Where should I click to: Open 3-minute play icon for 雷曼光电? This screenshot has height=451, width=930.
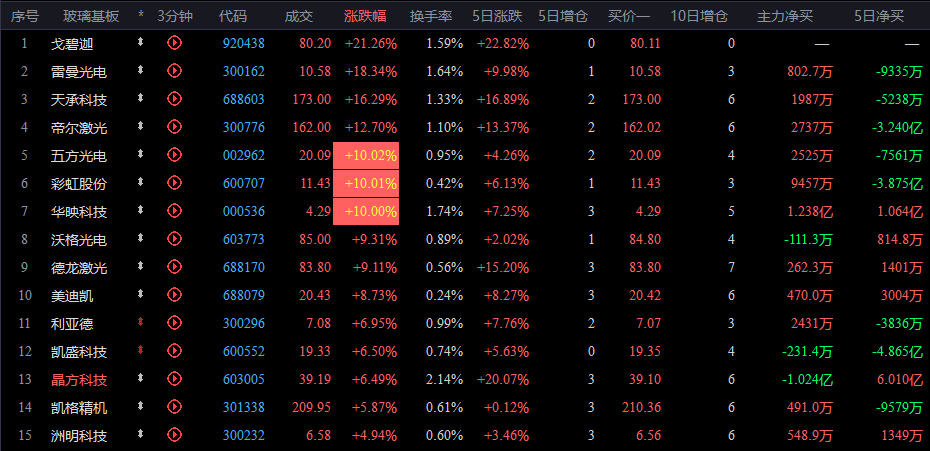click(x=174, y=71)
